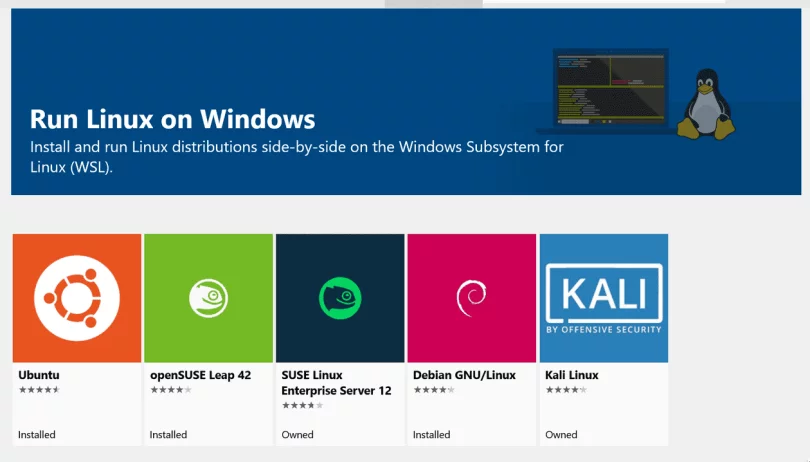Open the Kali by Offensive Security icon
Image resolution: width=810 pixels, height=462 pixels.
coord(604,298)
